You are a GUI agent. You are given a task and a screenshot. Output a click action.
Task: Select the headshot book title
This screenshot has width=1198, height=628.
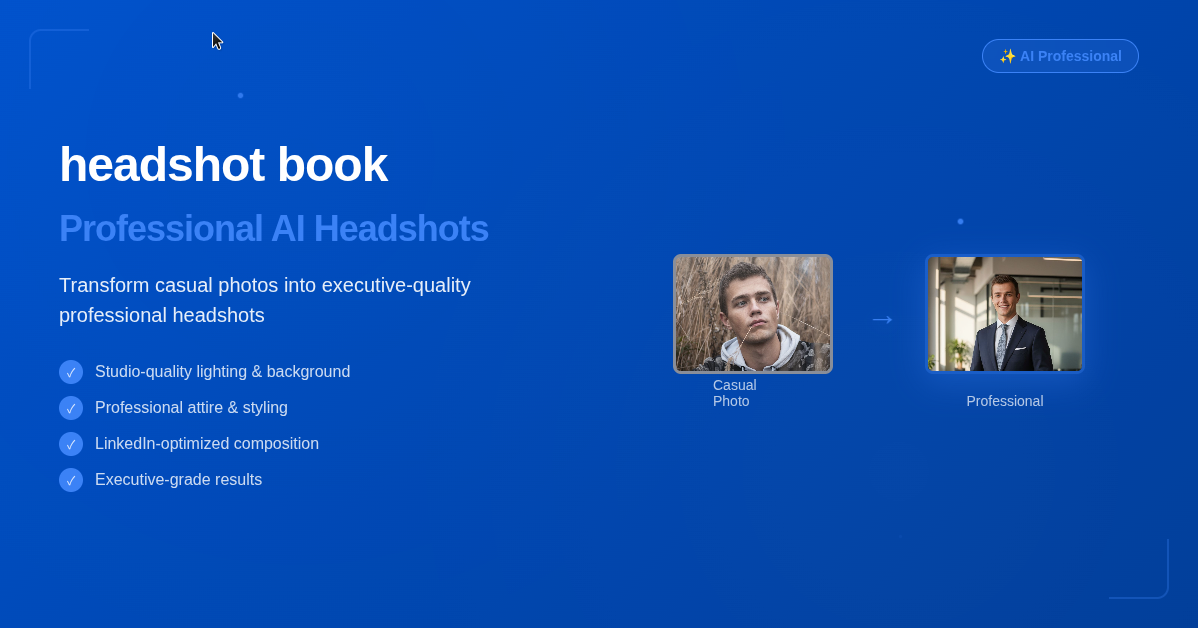[x=223, y=164]
